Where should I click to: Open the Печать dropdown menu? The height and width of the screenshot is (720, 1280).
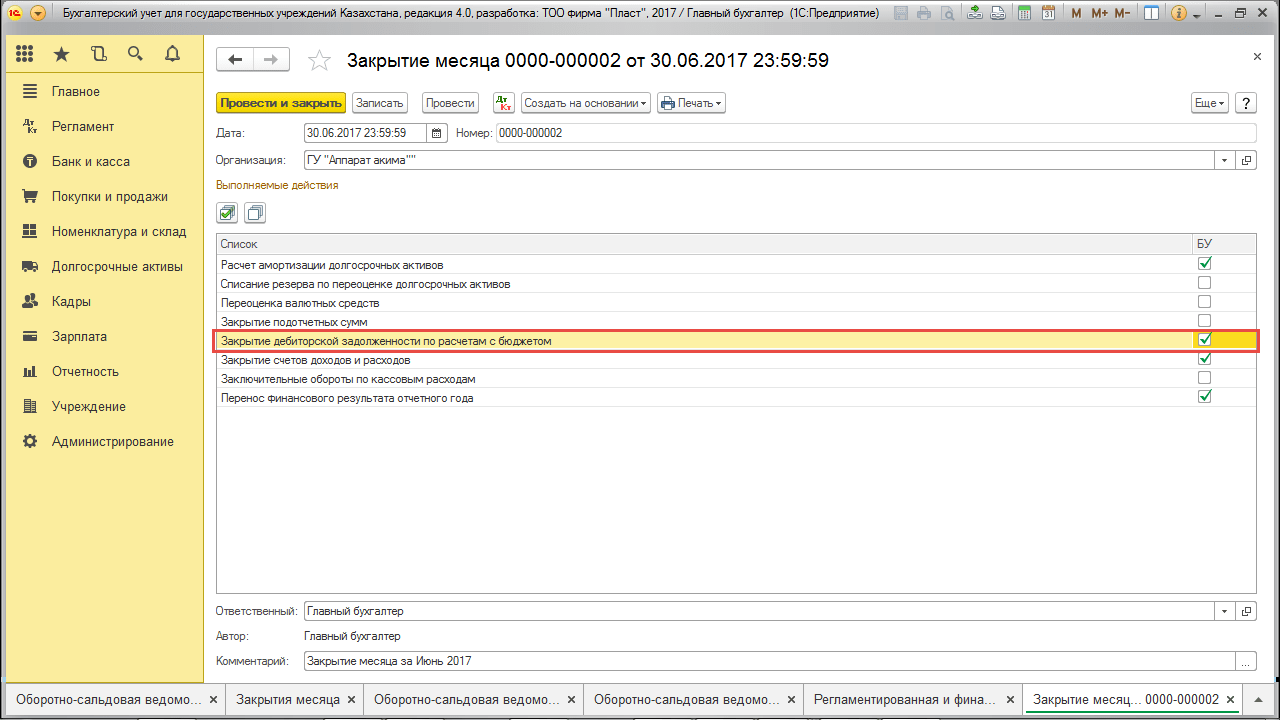pyautogui.click(x=690, y=103)
